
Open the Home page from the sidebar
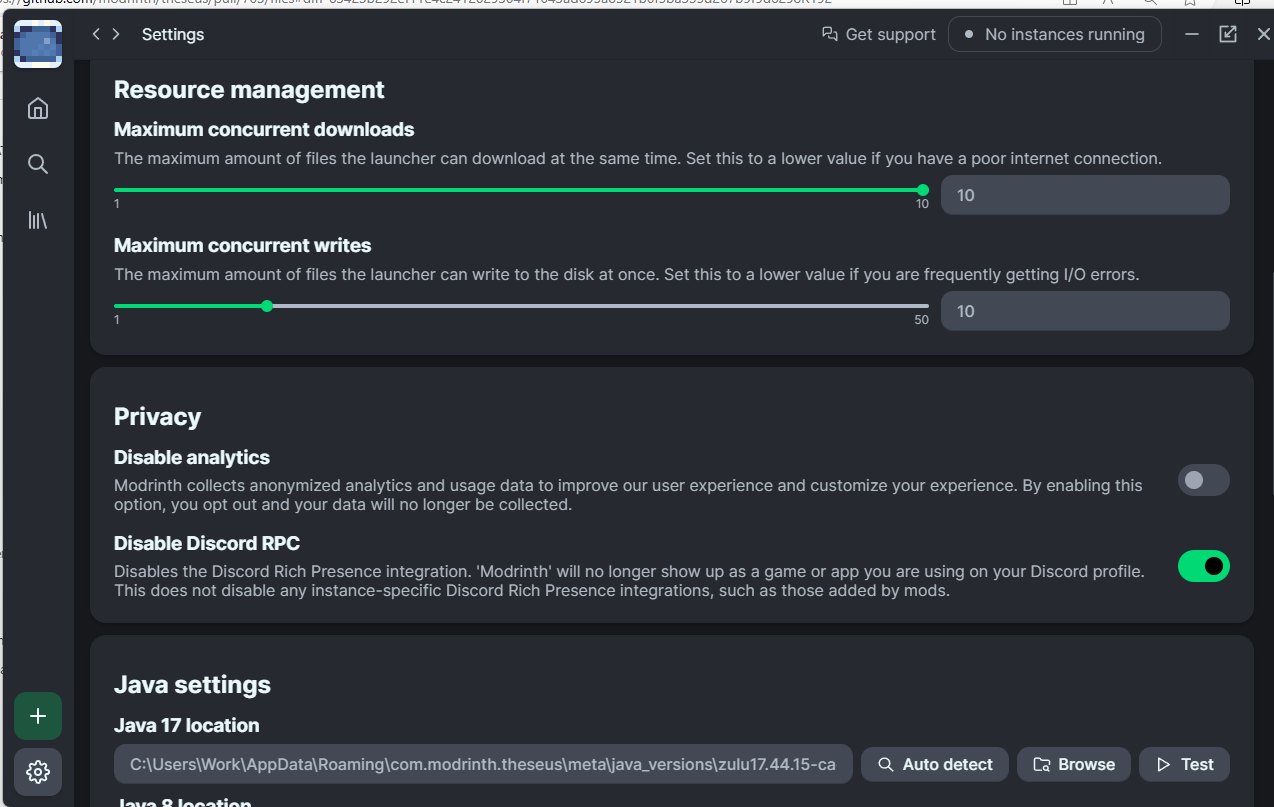[37, 108]
